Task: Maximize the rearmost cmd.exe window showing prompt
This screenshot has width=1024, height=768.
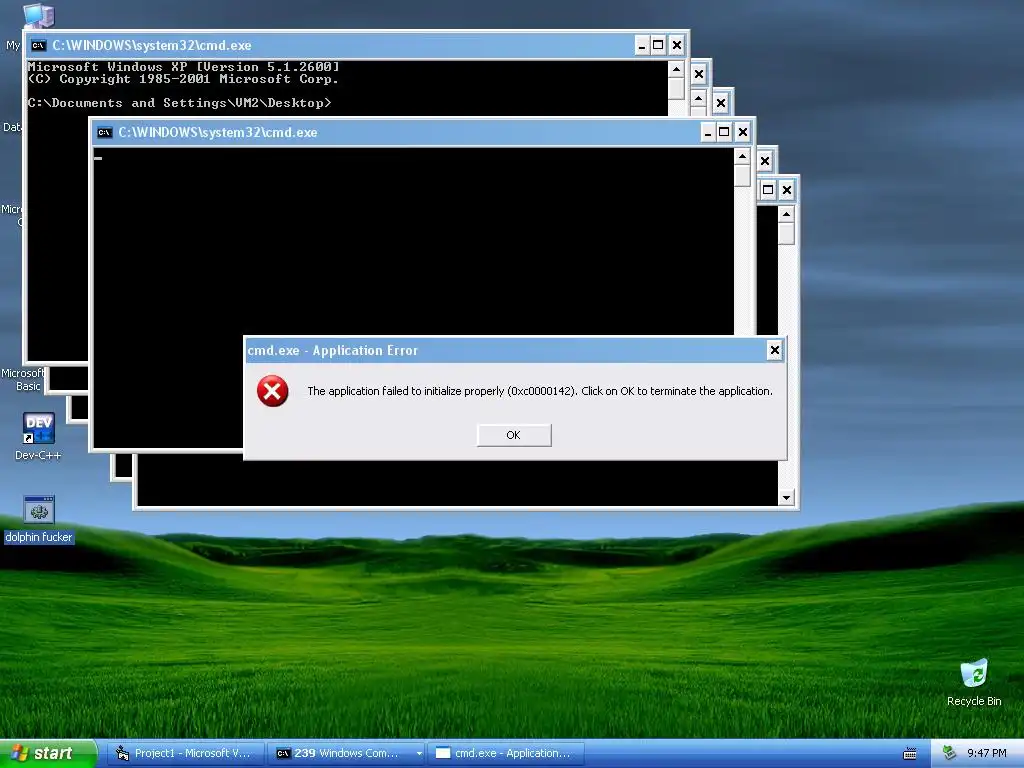Action: [x=658, y=46]
